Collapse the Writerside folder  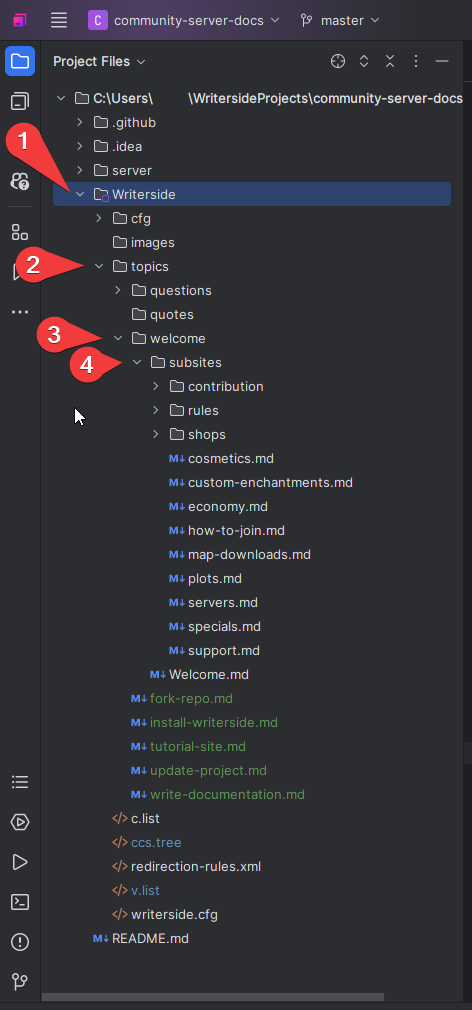80,195
